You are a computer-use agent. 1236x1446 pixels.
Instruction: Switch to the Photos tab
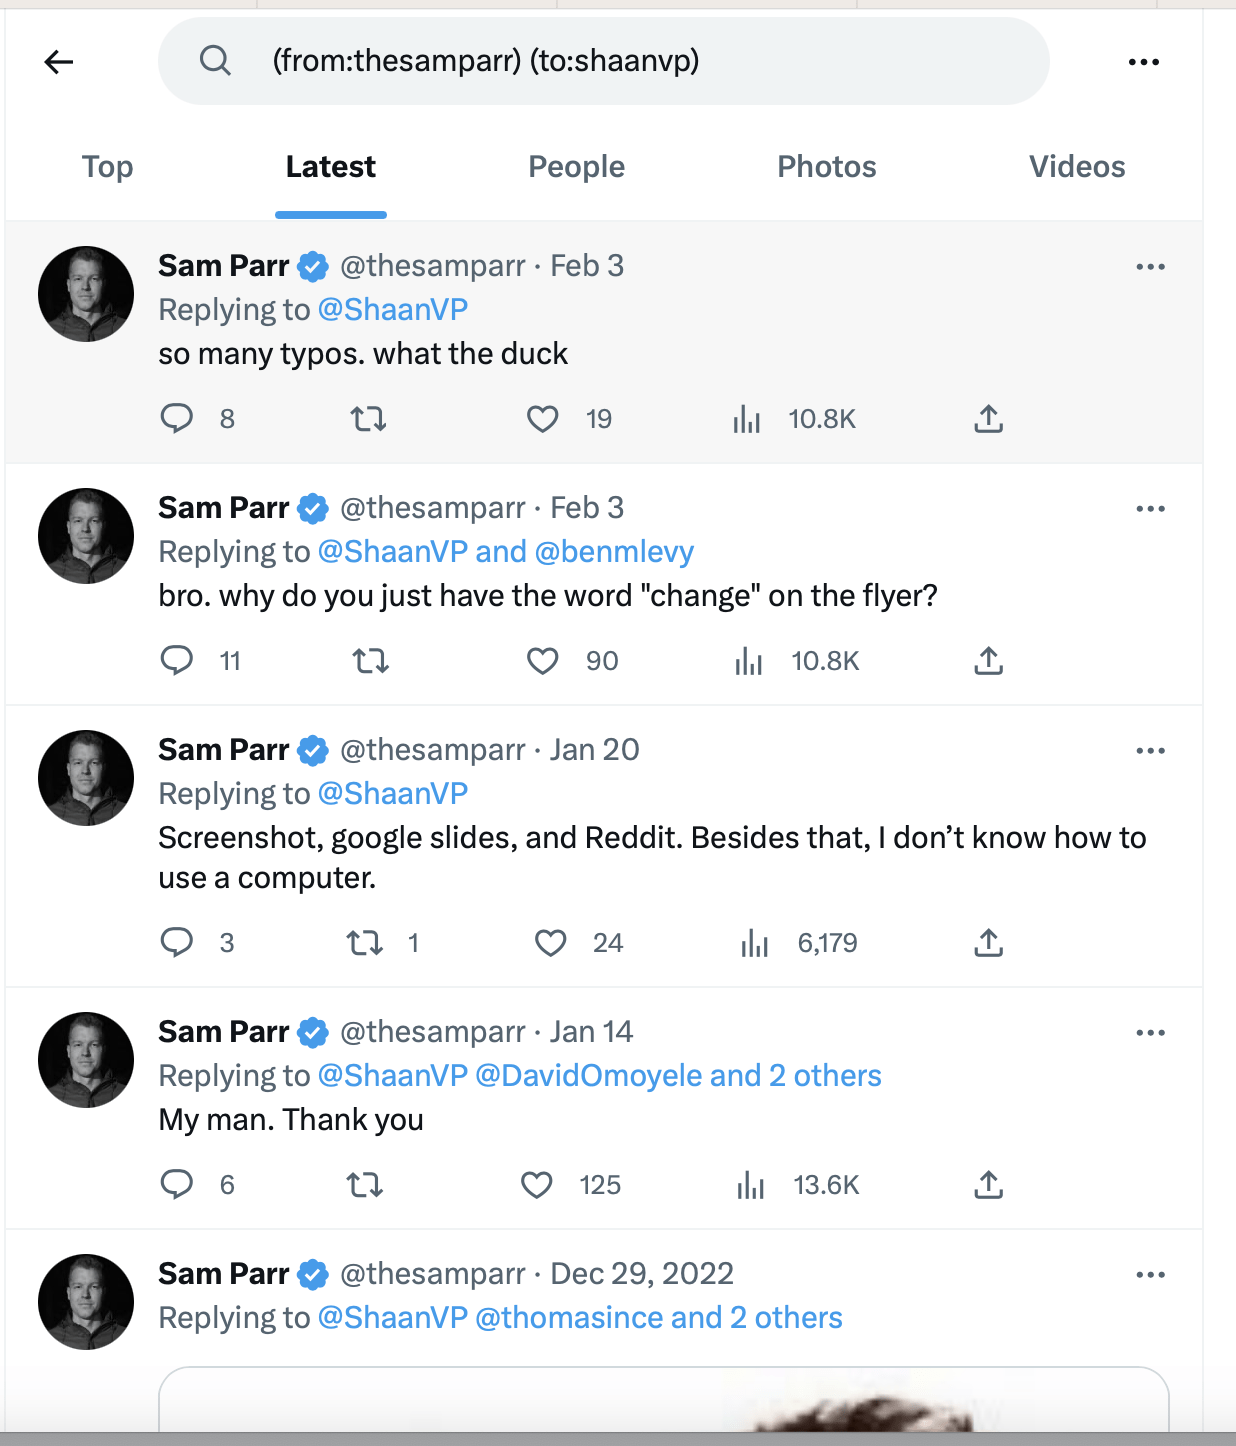tap(826, 167)
